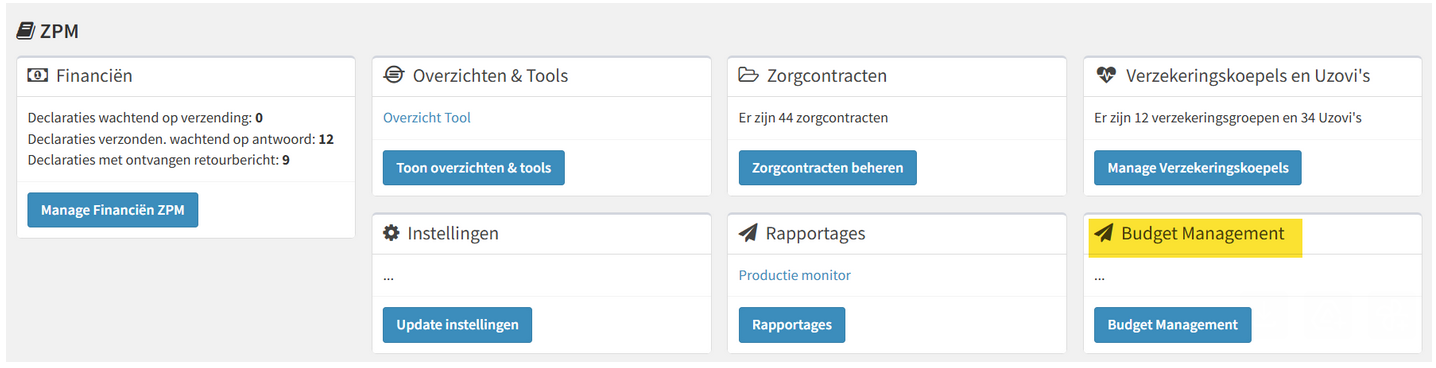Screen dimensions: 1436x368
Task: Open the Rapportages button
Action: click(x=792, y=325)
